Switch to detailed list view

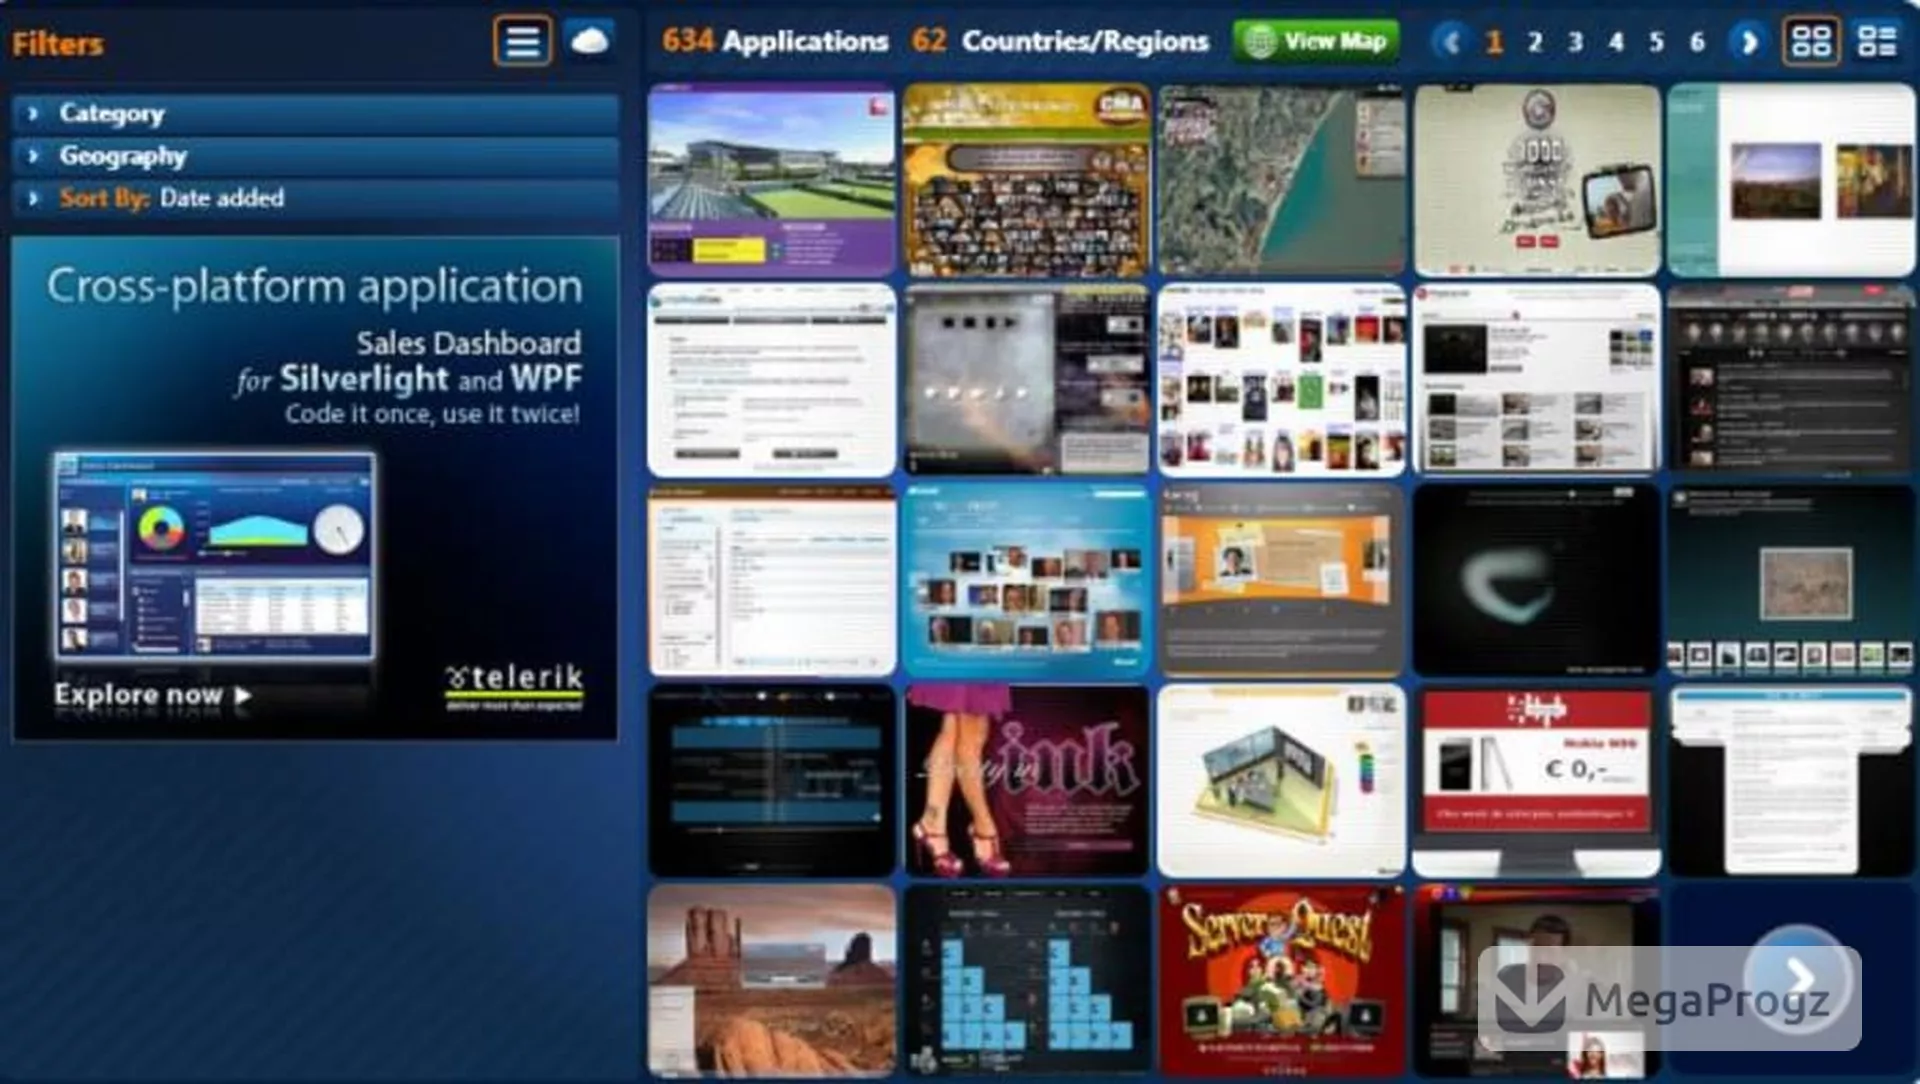point(1877,42)
